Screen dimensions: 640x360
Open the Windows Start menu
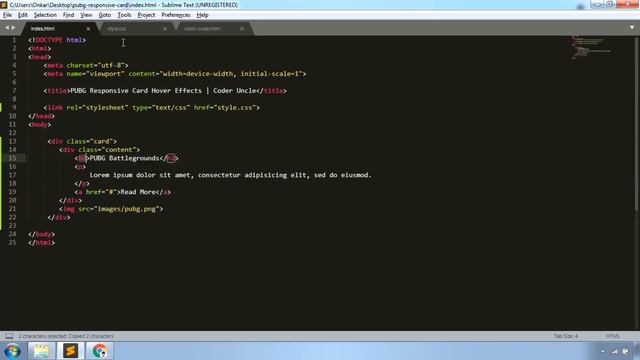pos(12,351)
